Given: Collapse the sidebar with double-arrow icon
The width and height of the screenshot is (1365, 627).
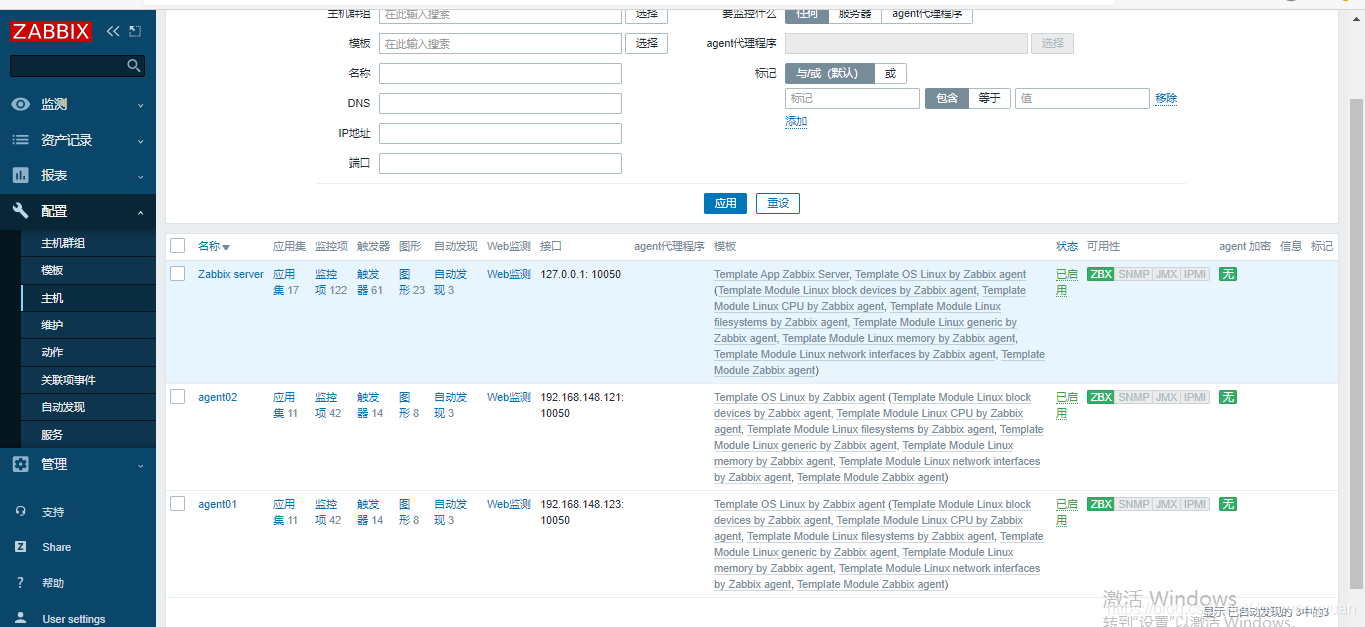Looking at the screenshot, I should 113,31.
